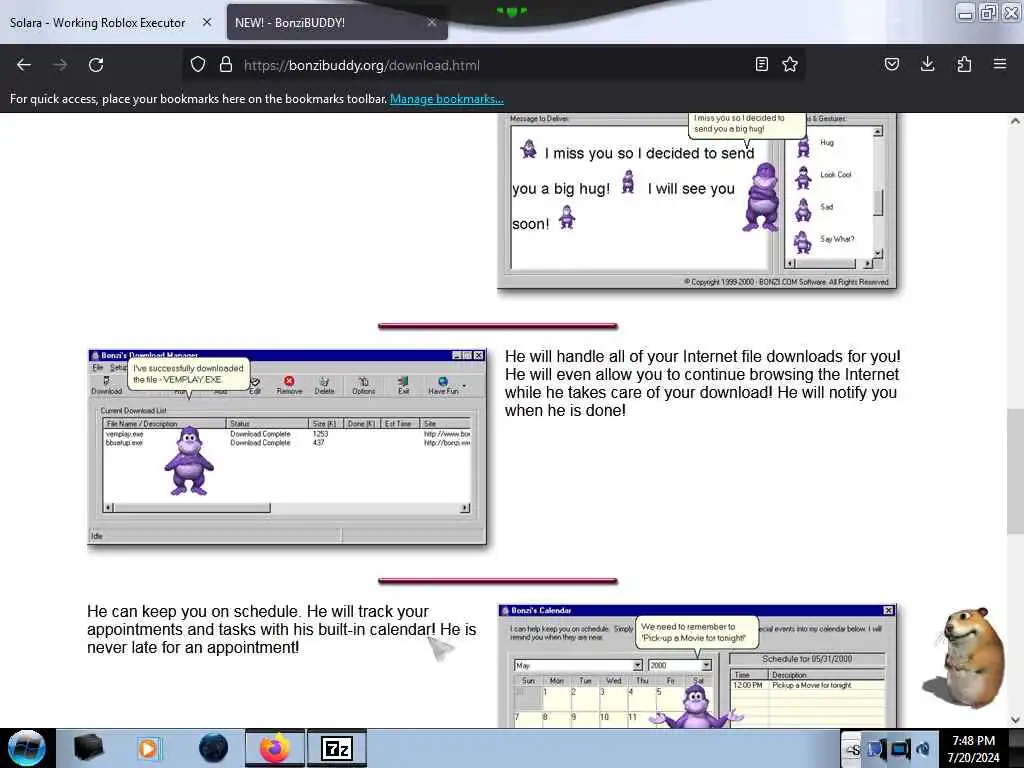Open the Save to Pocket button
1024x768 pixels.
pos(892,65)
